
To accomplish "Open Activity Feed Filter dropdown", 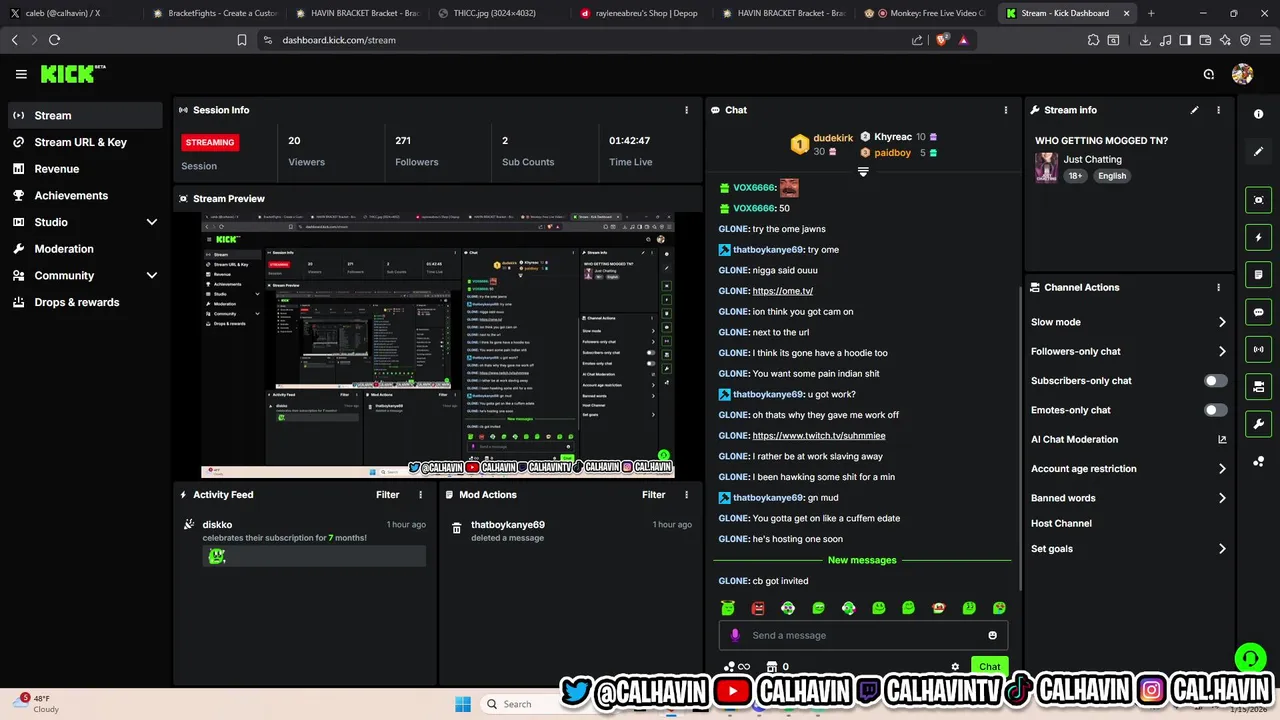I will tap(387, 495).
